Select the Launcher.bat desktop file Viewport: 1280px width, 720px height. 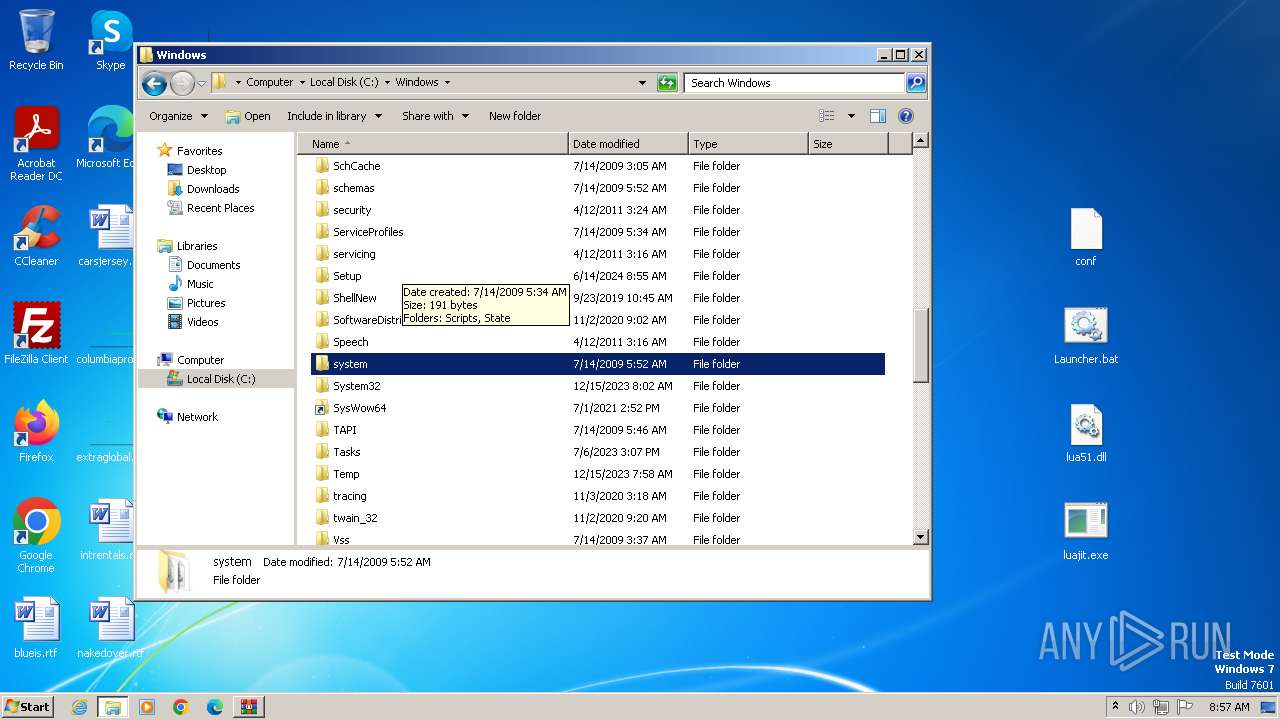1086,335
